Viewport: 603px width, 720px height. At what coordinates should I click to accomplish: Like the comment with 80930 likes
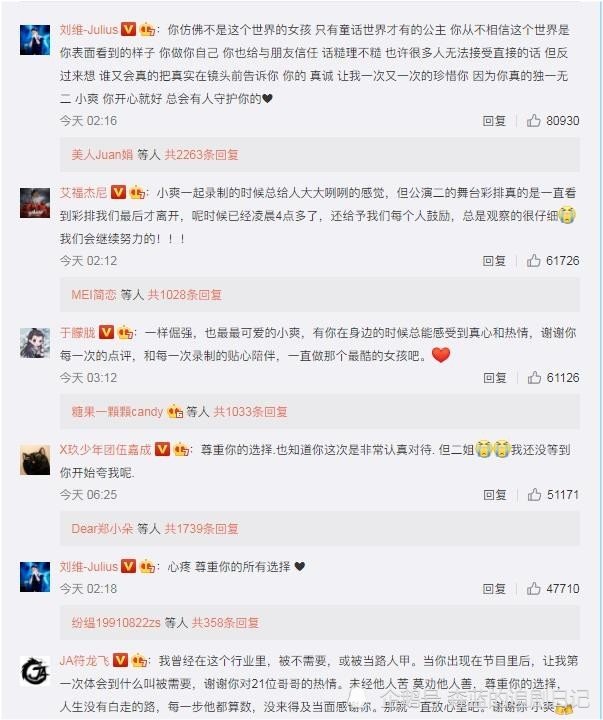pos(533,121)
